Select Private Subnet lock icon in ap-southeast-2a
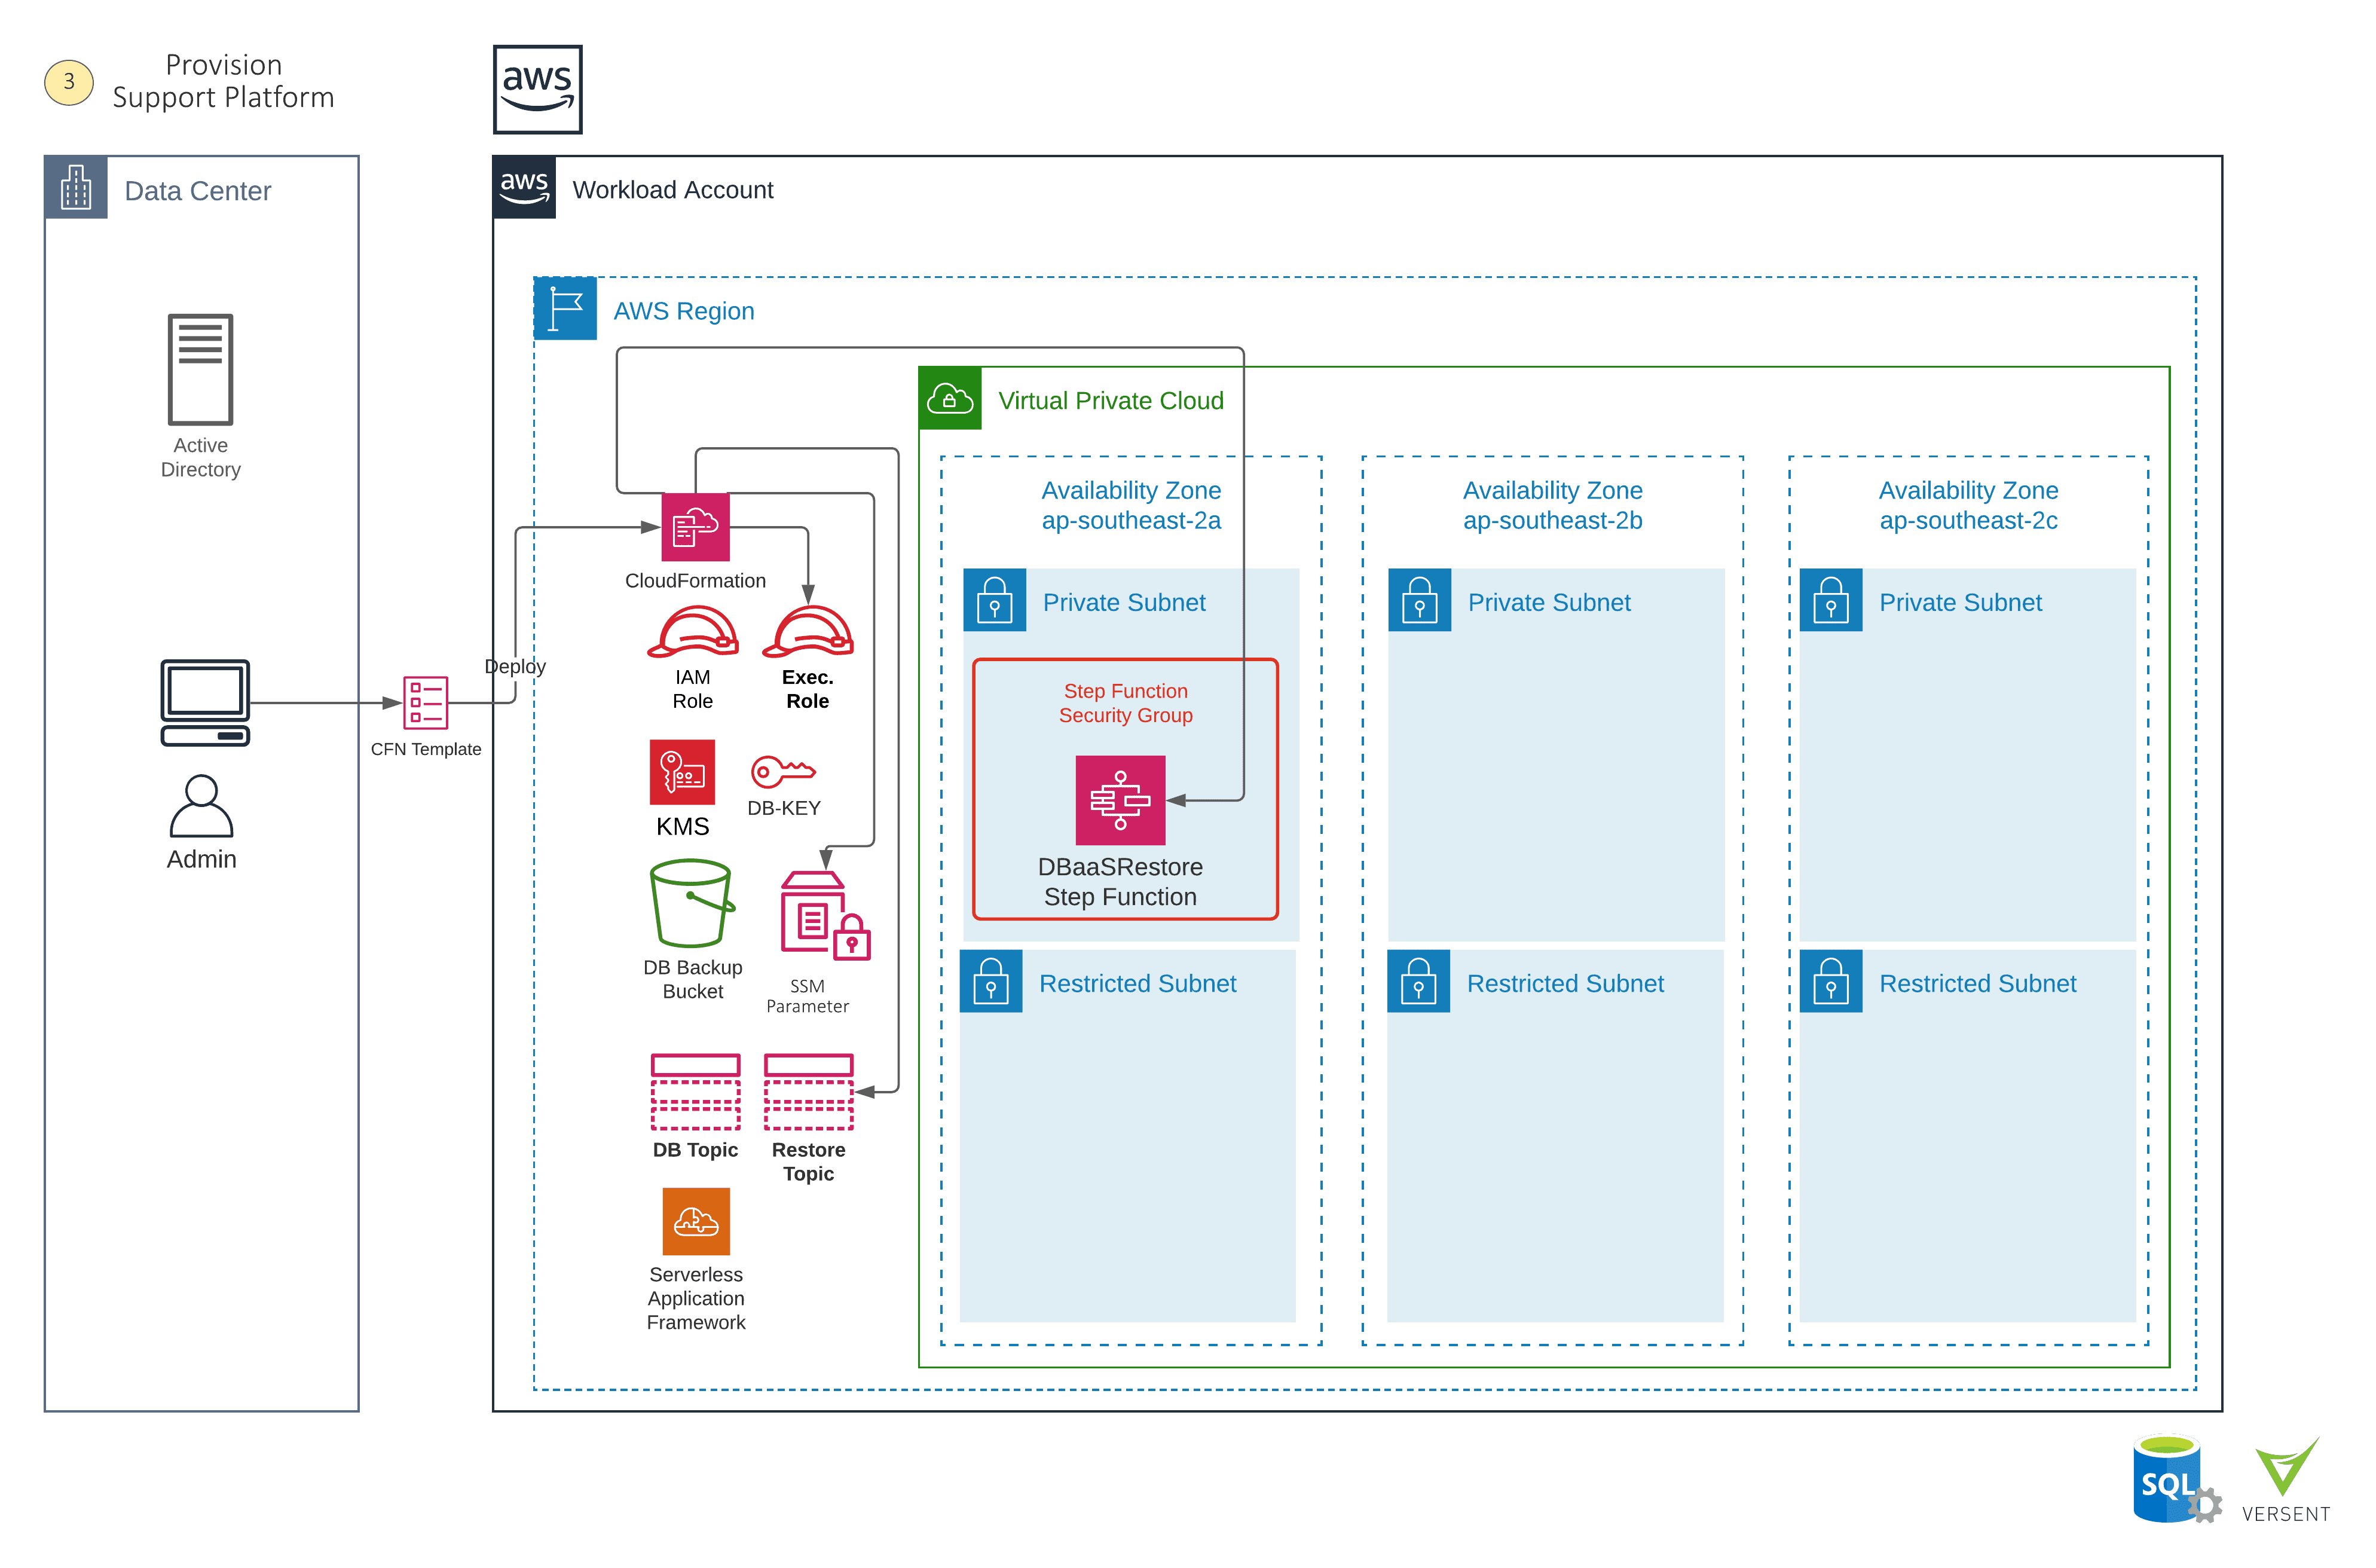The width and height of the screenshot is (2376, 1568). click(x=994, y=600)
